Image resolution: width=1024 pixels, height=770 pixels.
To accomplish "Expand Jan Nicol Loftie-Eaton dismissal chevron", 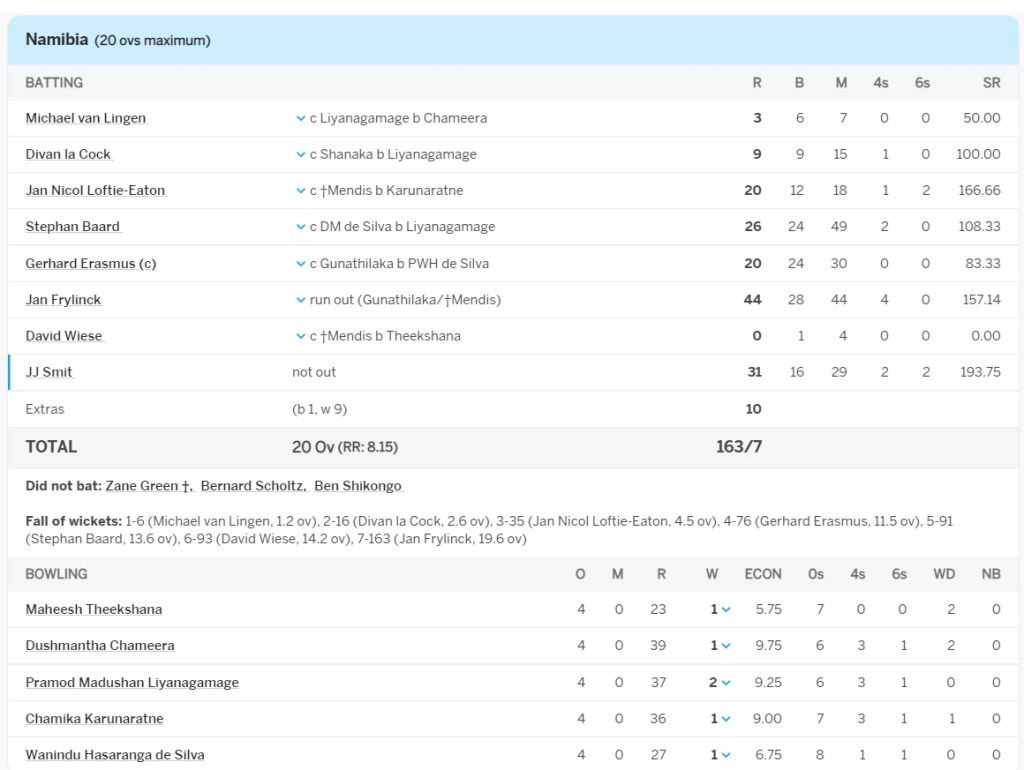I will point(300,191).
